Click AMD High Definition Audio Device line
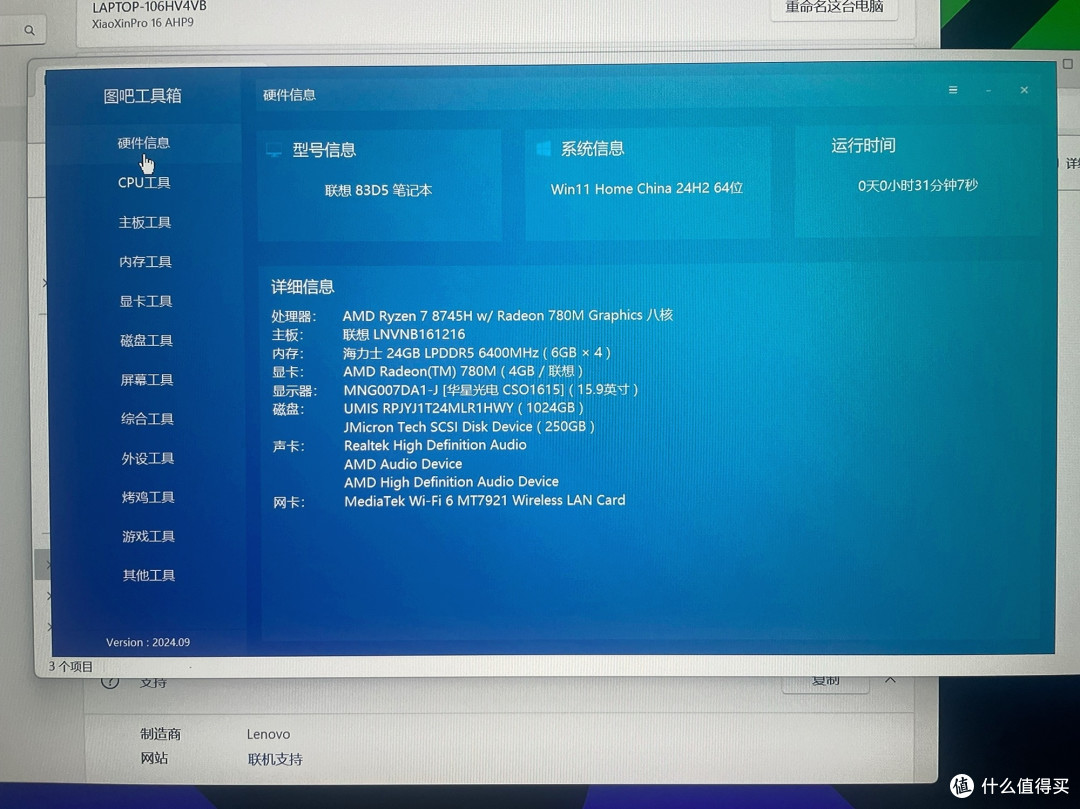 click(451, 482)
